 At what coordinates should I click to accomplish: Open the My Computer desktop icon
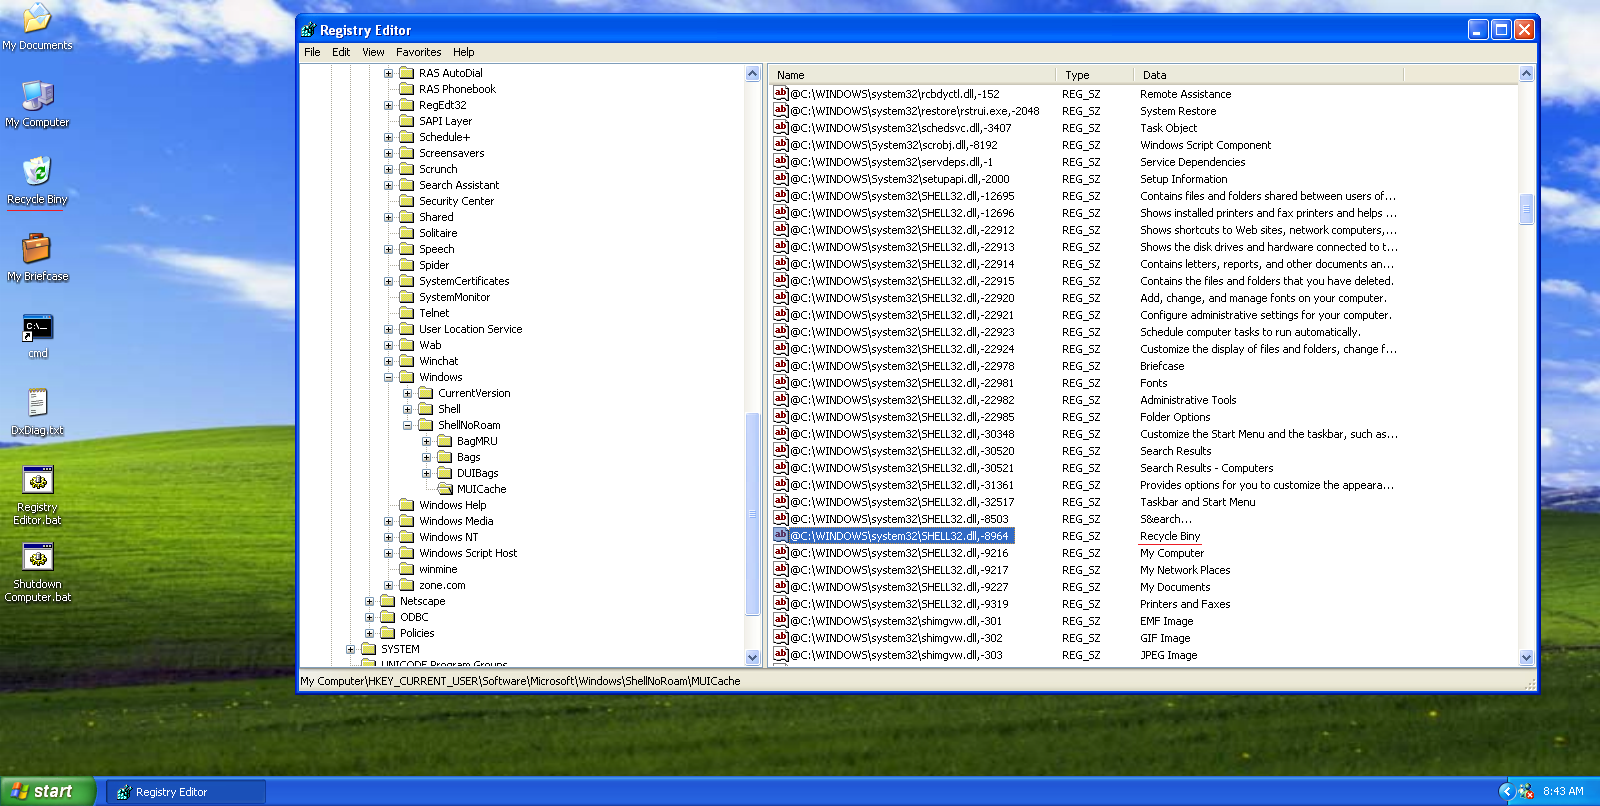37,97
